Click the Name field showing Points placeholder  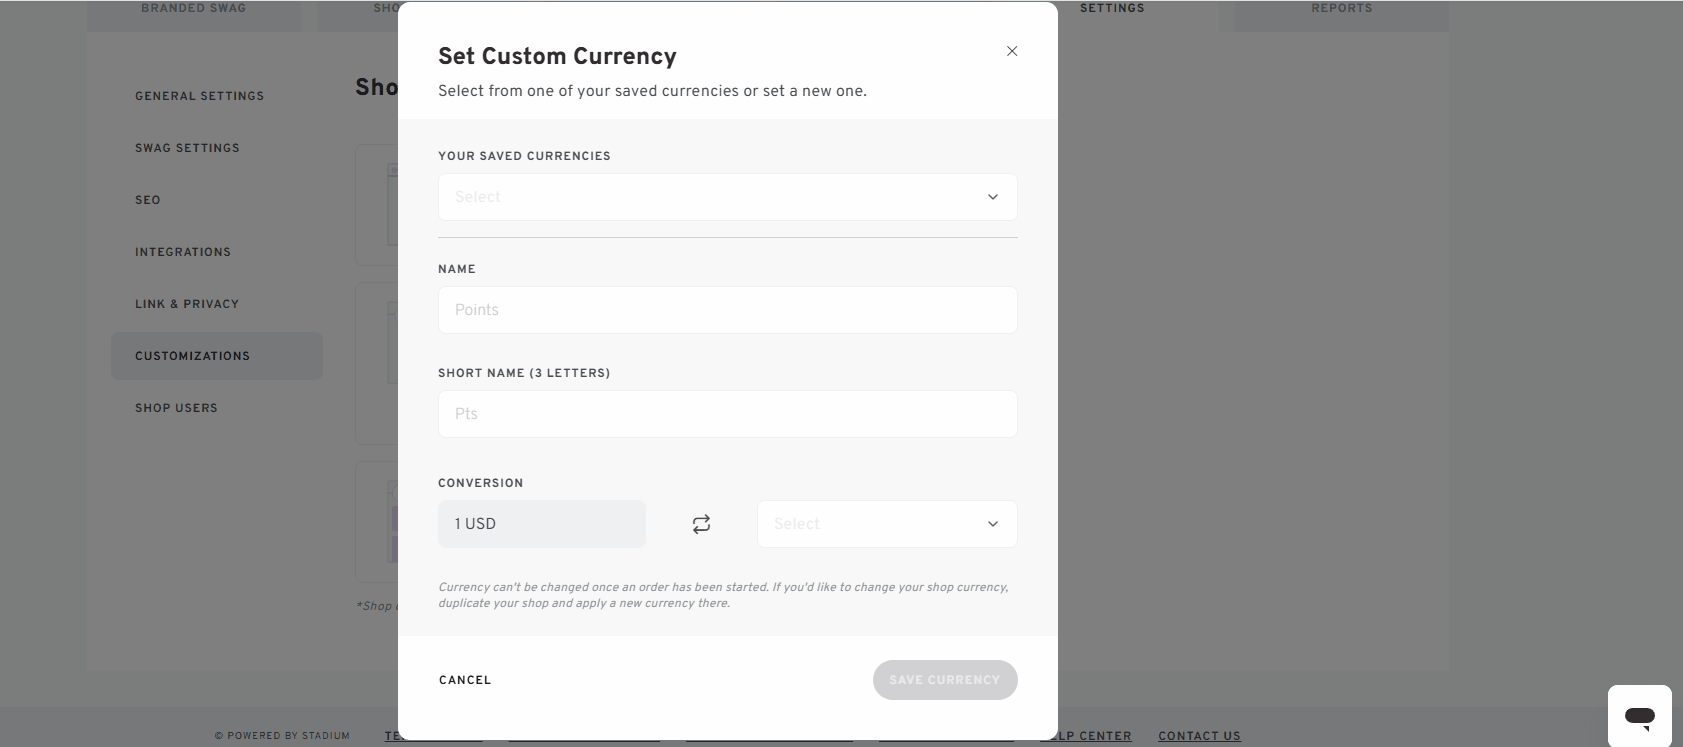point(727,309)
